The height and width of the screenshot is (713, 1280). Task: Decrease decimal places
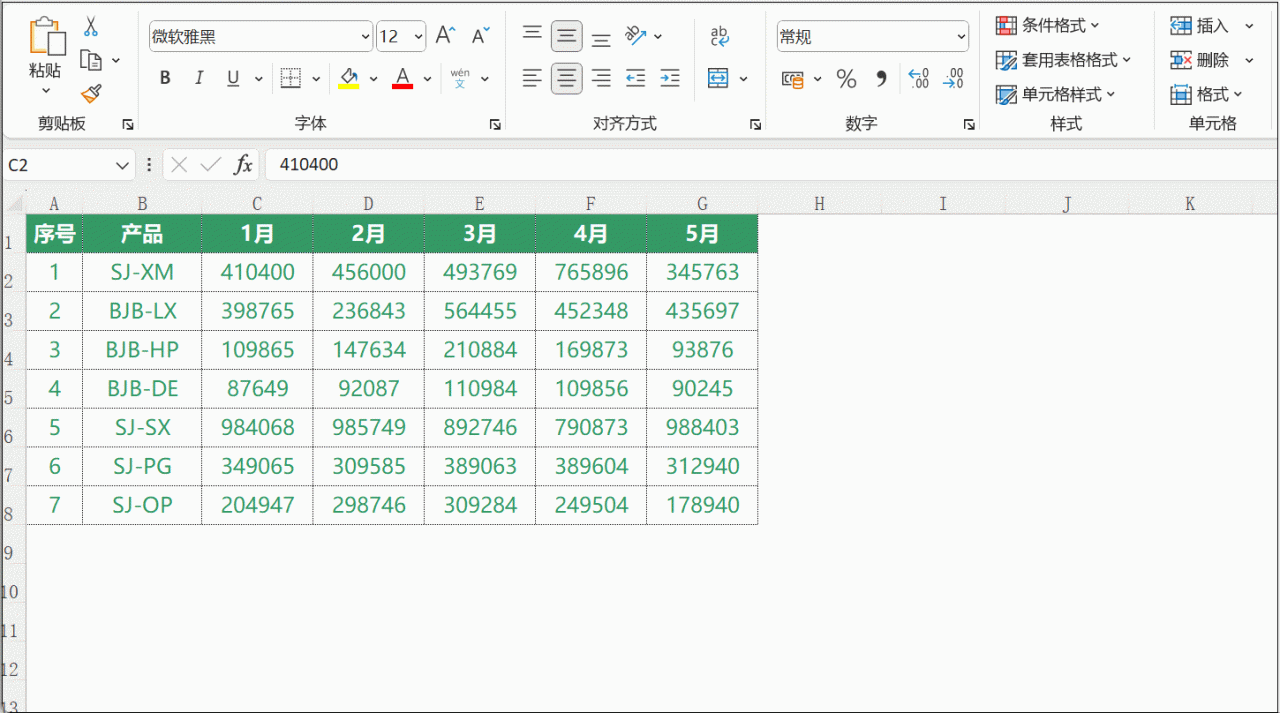[x=953, y=78]
